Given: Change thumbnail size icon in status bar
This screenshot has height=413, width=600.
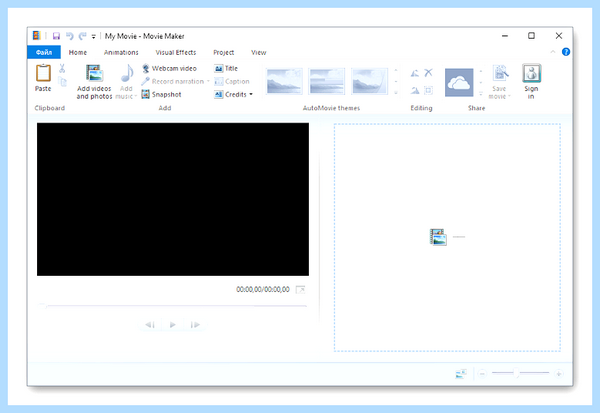Looking at the screenshot, I should [461, 374].
